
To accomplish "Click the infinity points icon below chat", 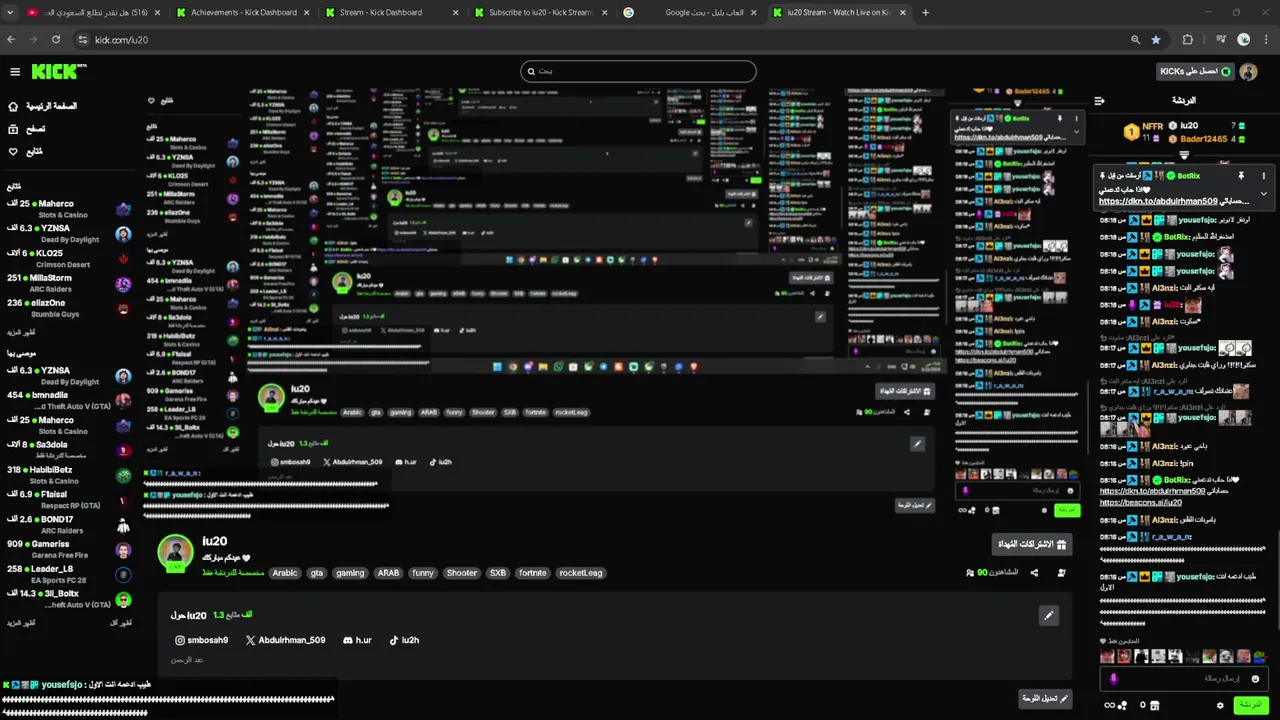I will [x=1110, y=705].
